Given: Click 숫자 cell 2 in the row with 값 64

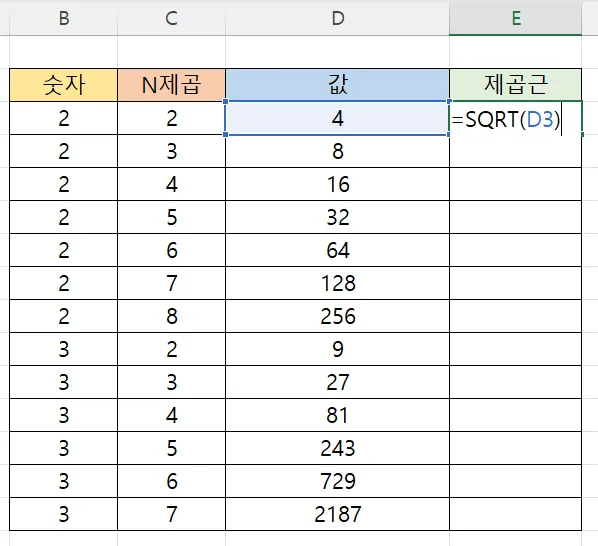Looking at the screenshot, I should pos(63,250).
